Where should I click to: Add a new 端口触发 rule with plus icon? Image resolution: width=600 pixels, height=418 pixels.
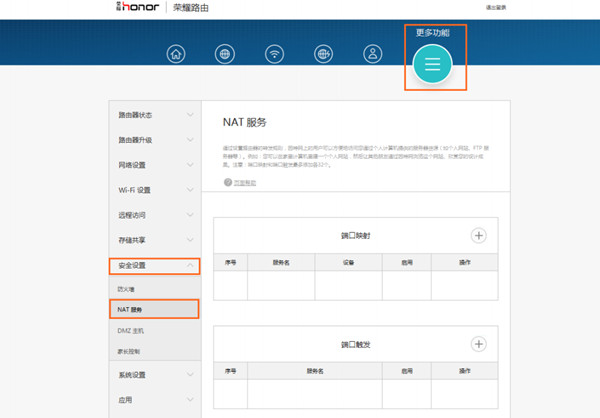478,344
